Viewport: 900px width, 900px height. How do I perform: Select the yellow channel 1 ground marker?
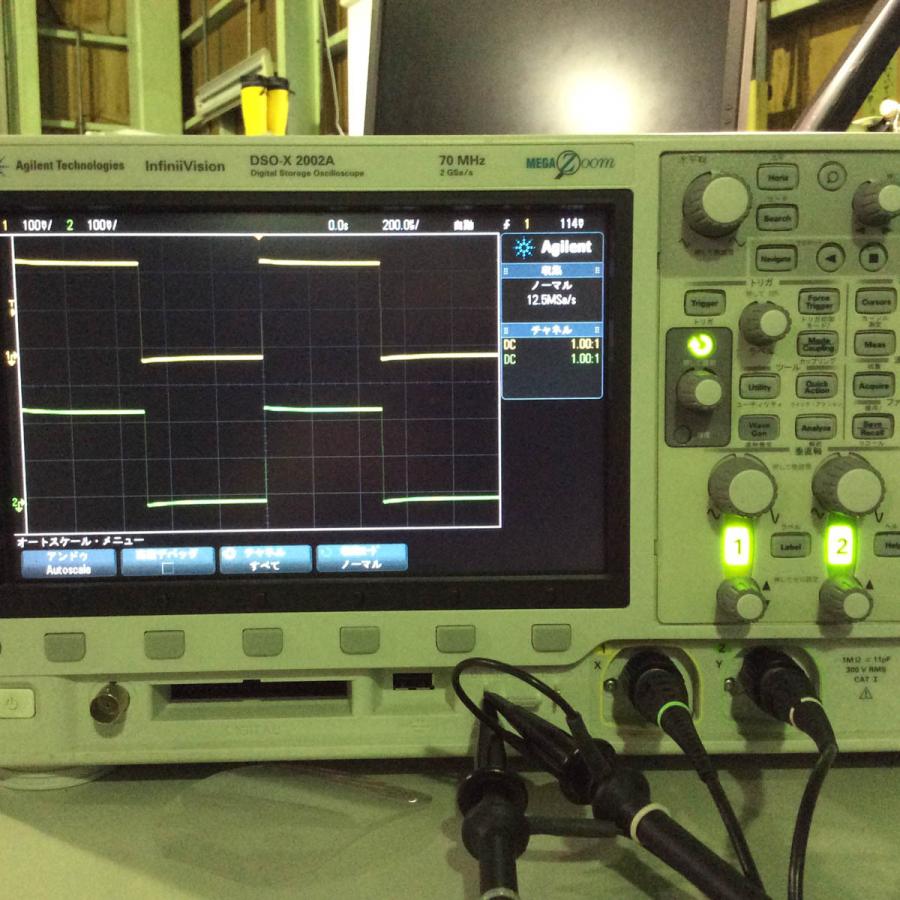[10, 358]
